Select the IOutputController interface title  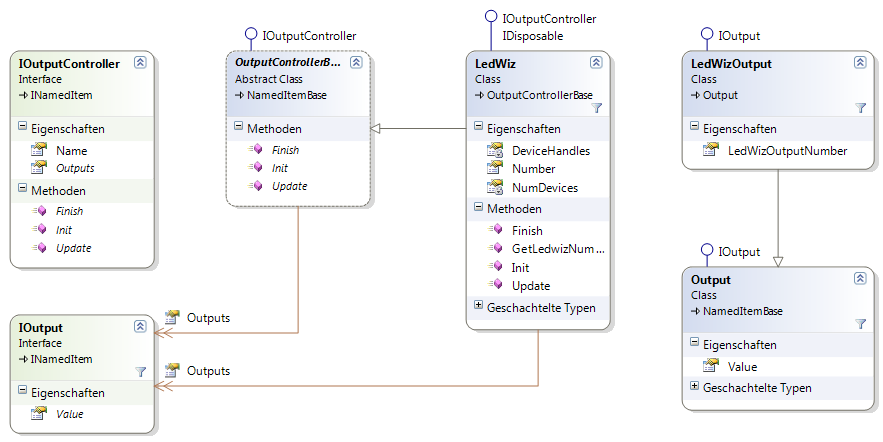click(69, 64)
